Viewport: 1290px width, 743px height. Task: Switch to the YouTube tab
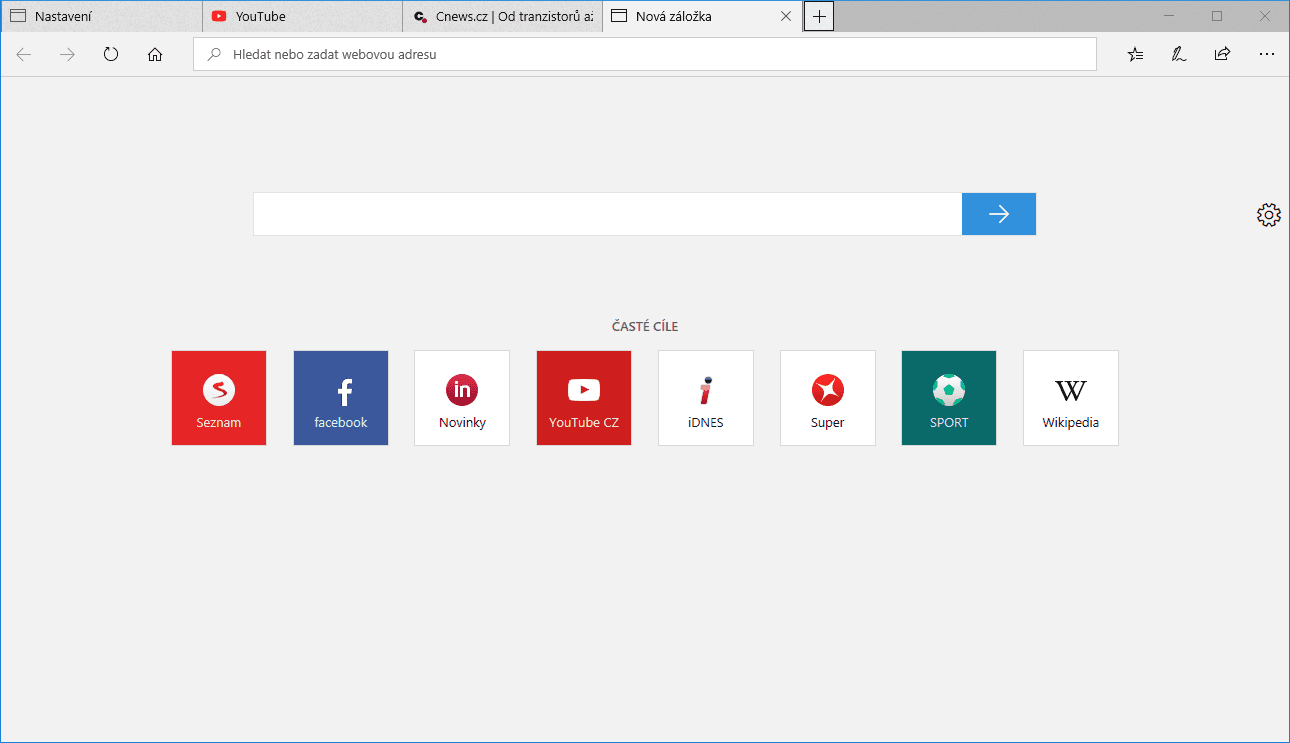tap(302, 16)
